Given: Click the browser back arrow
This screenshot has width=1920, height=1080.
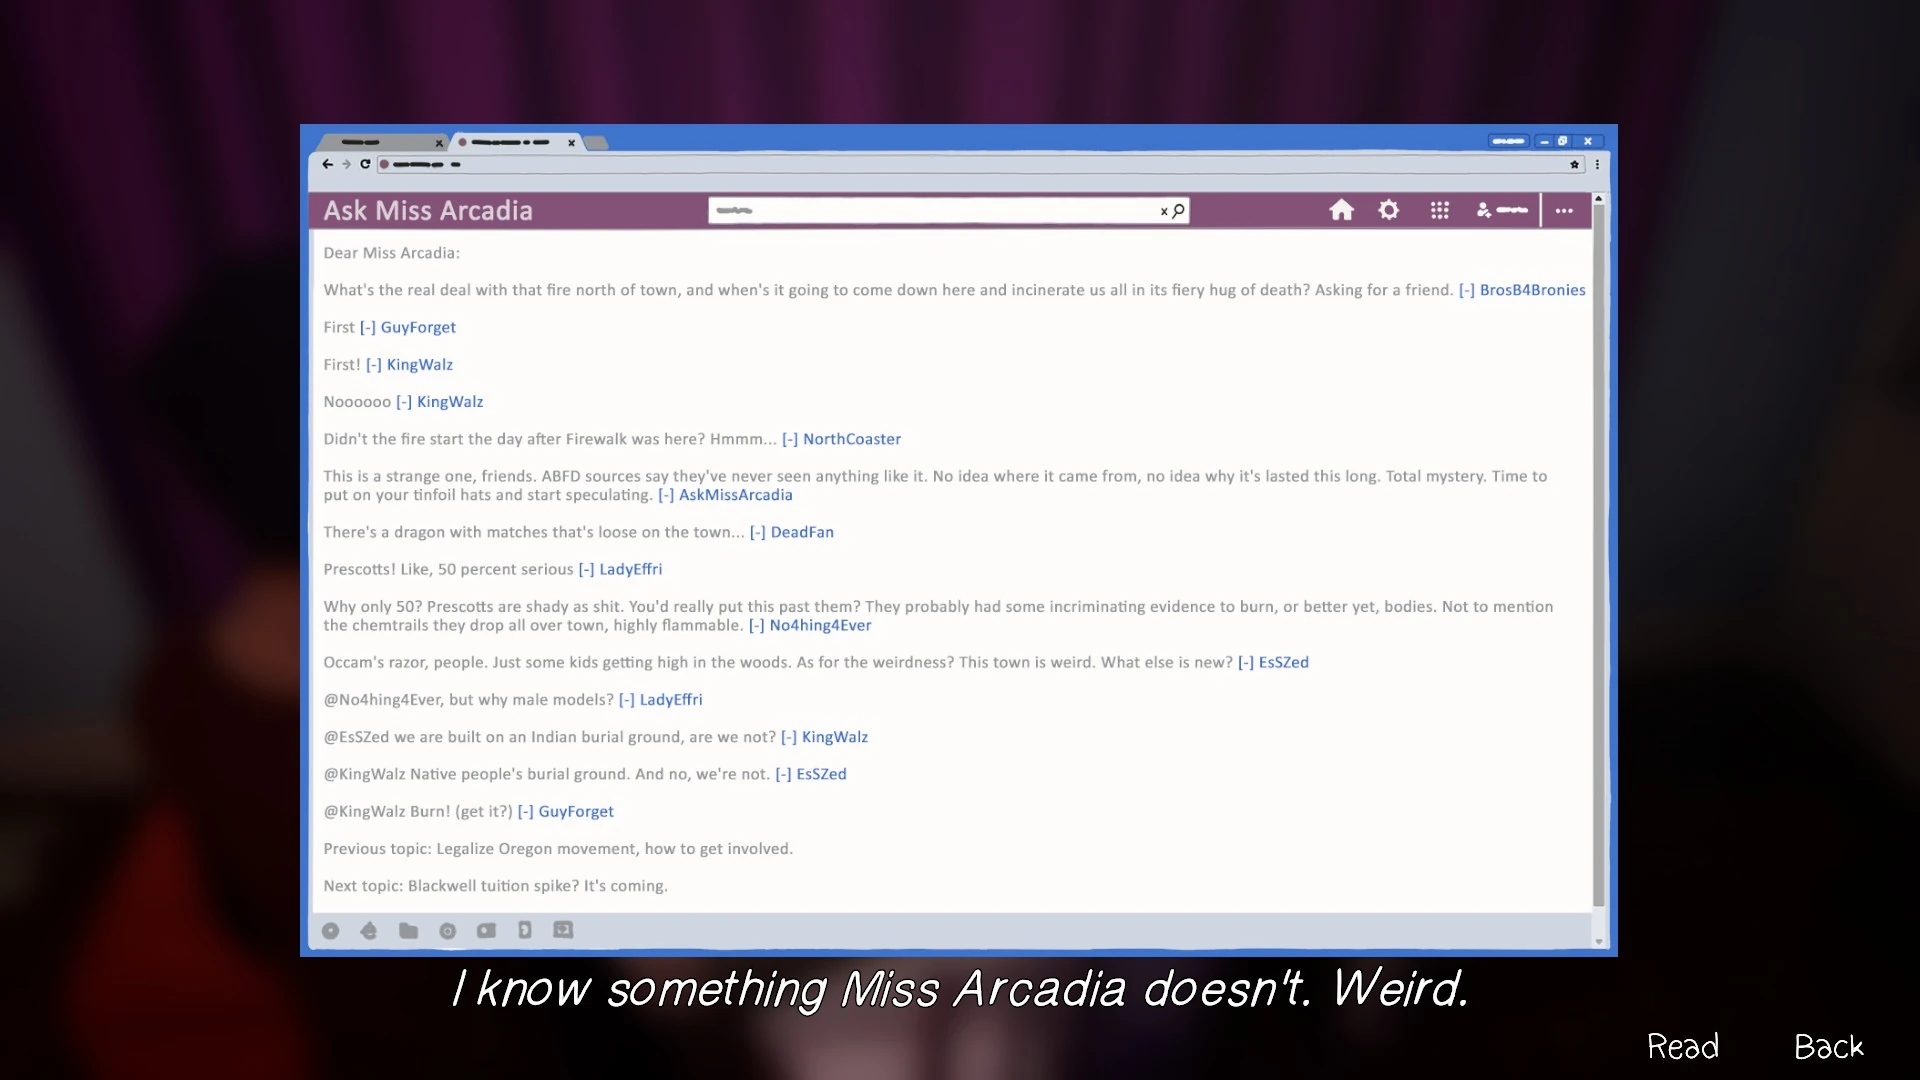Looking at the screenshot, I should coord(327,164).
